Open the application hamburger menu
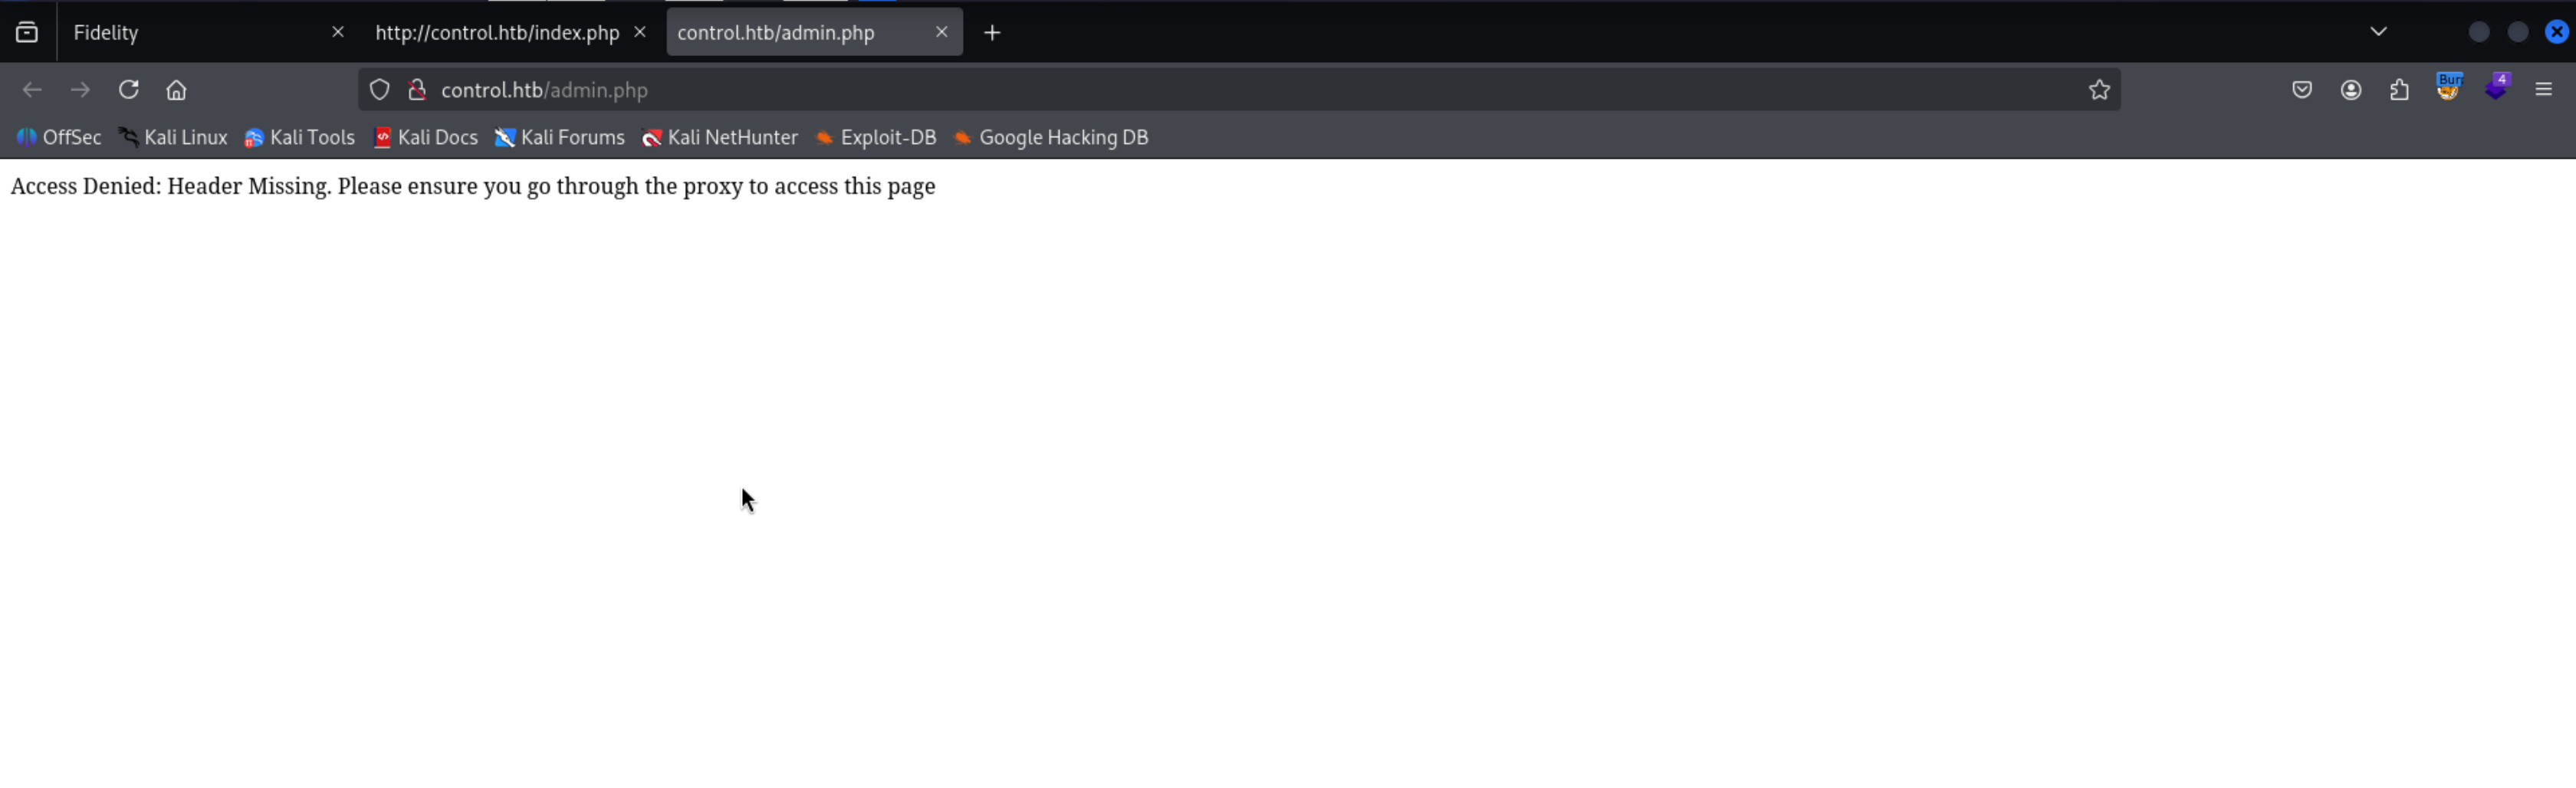The image size is (2576, 788). click(x=2543, y=90)
